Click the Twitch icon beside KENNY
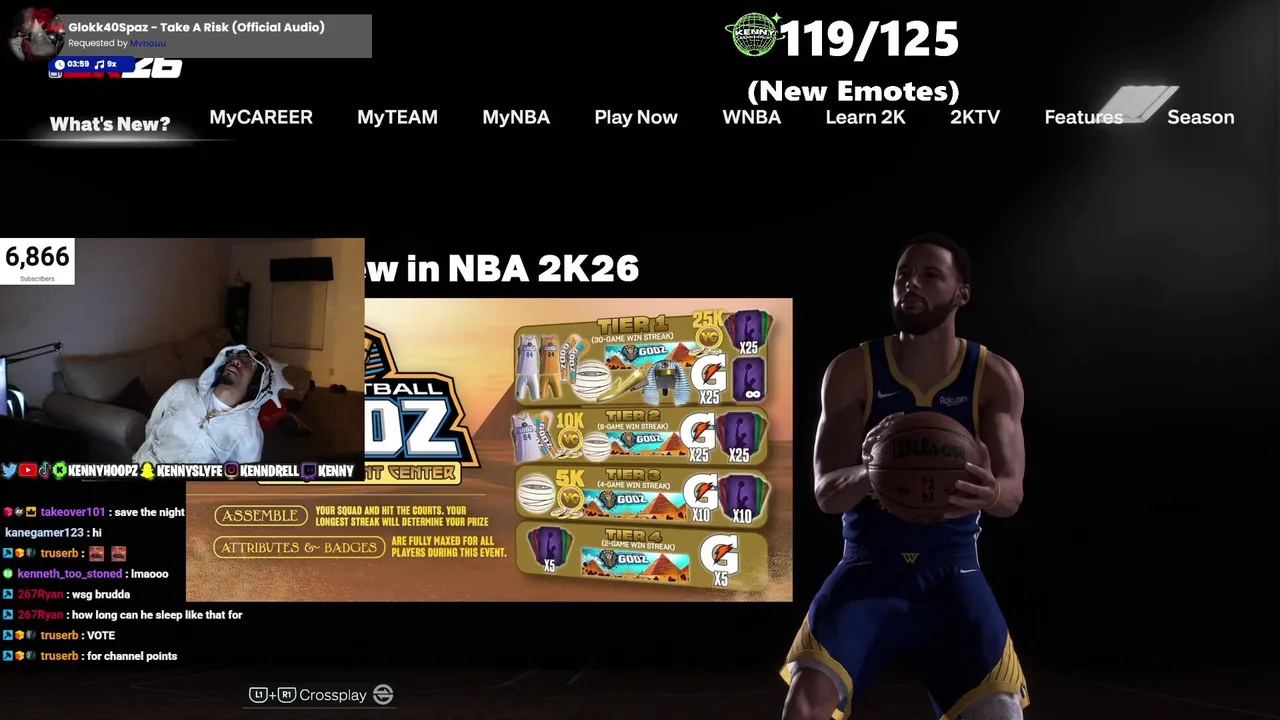Viewport: 1280px width, 720px height. 308,470
